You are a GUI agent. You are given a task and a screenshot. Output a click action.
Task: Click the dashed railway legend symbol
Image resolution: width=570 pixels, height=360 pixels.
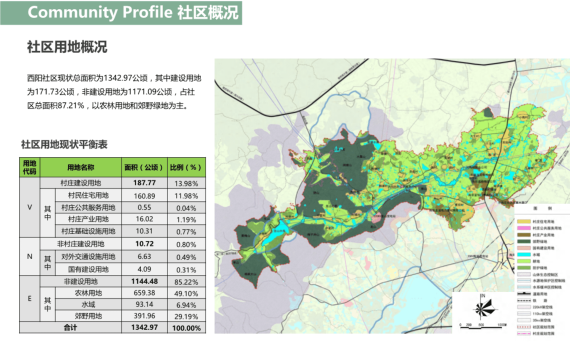523,300
